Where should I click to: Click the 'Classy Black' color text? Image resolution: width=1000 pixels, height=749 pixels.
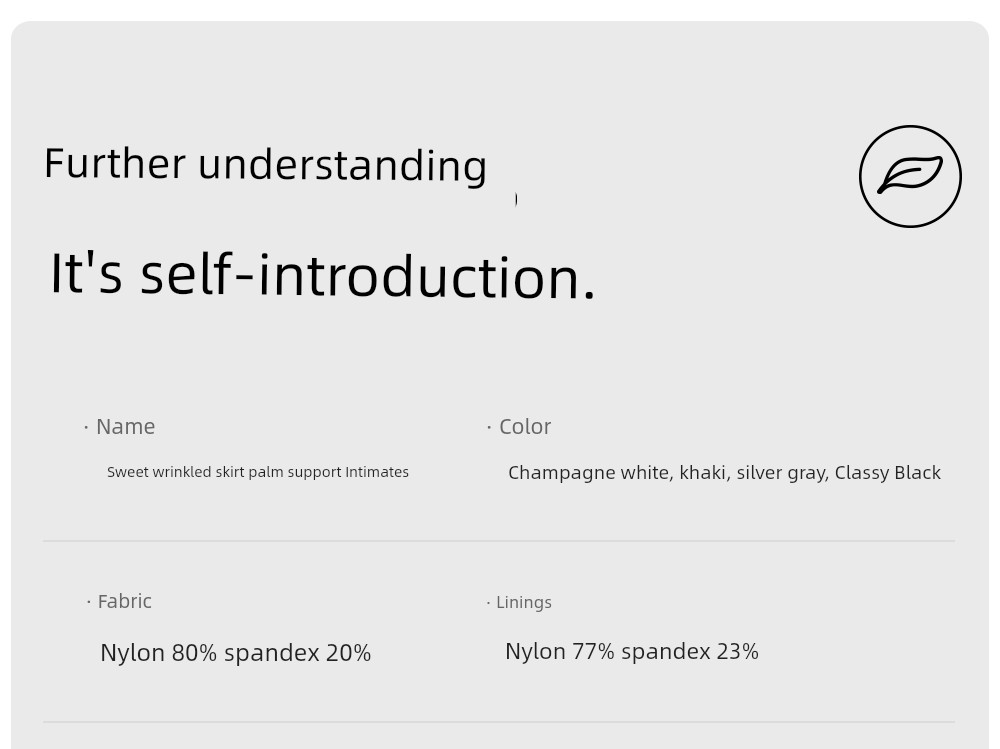click(888, 473)
